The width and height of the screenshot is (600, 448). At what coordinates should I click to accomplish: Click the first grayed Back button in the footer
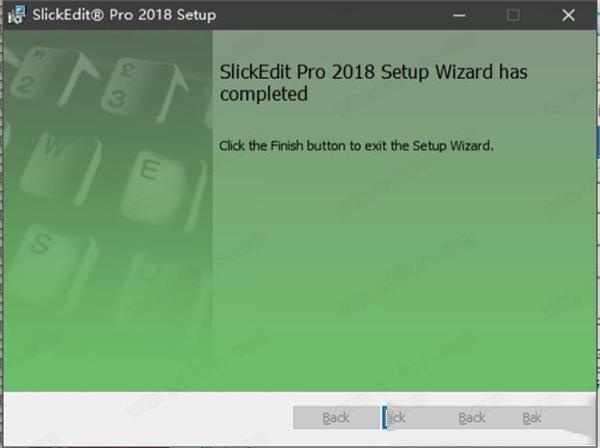point(336,417)
